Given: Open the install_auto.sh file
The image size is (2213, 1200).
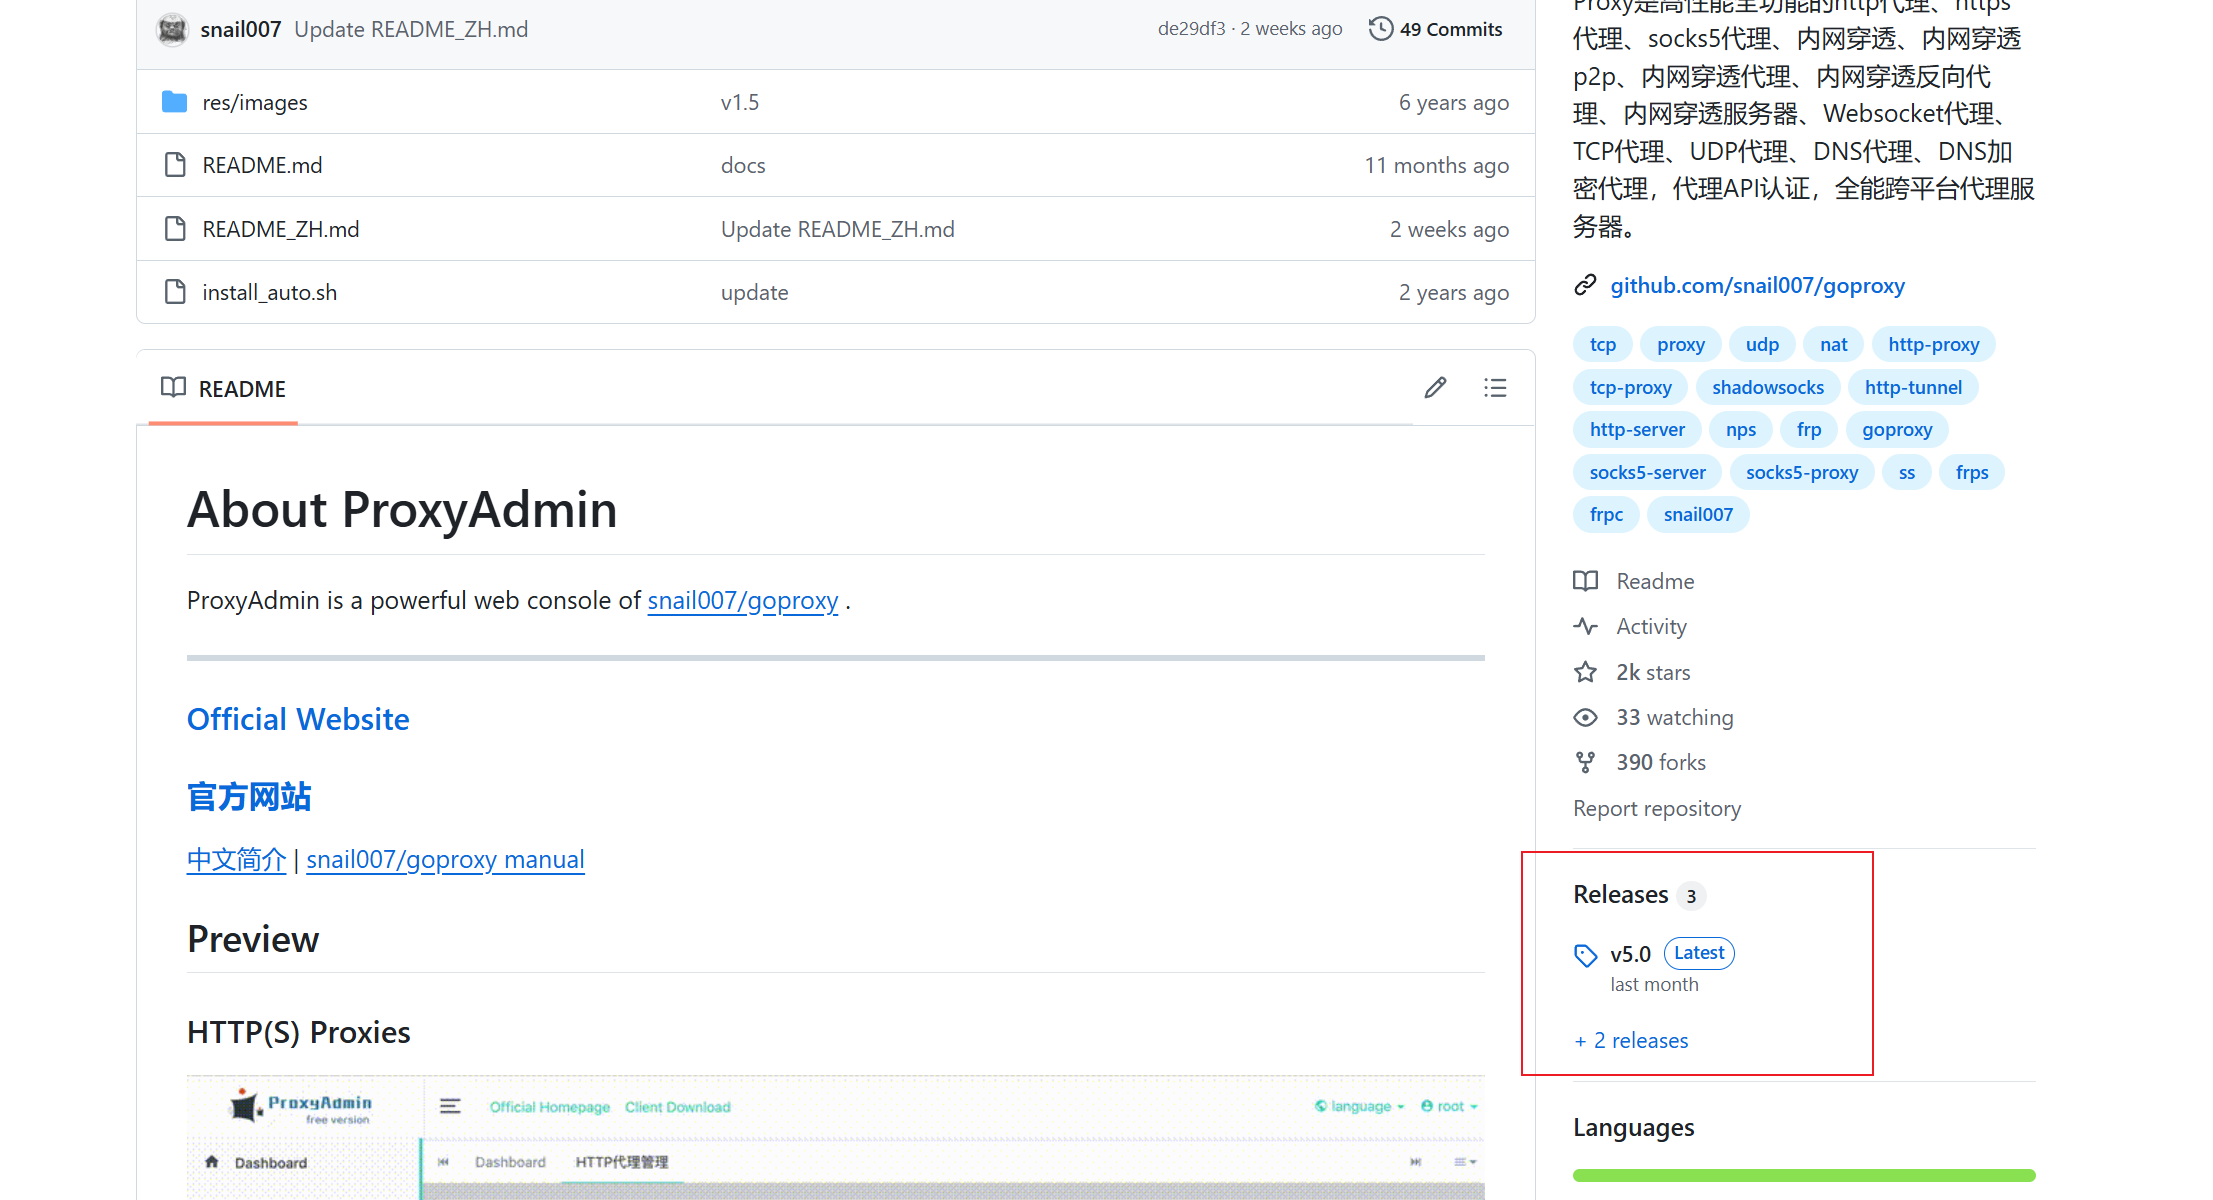Looking at the screenshot, I should click(269, 293).
